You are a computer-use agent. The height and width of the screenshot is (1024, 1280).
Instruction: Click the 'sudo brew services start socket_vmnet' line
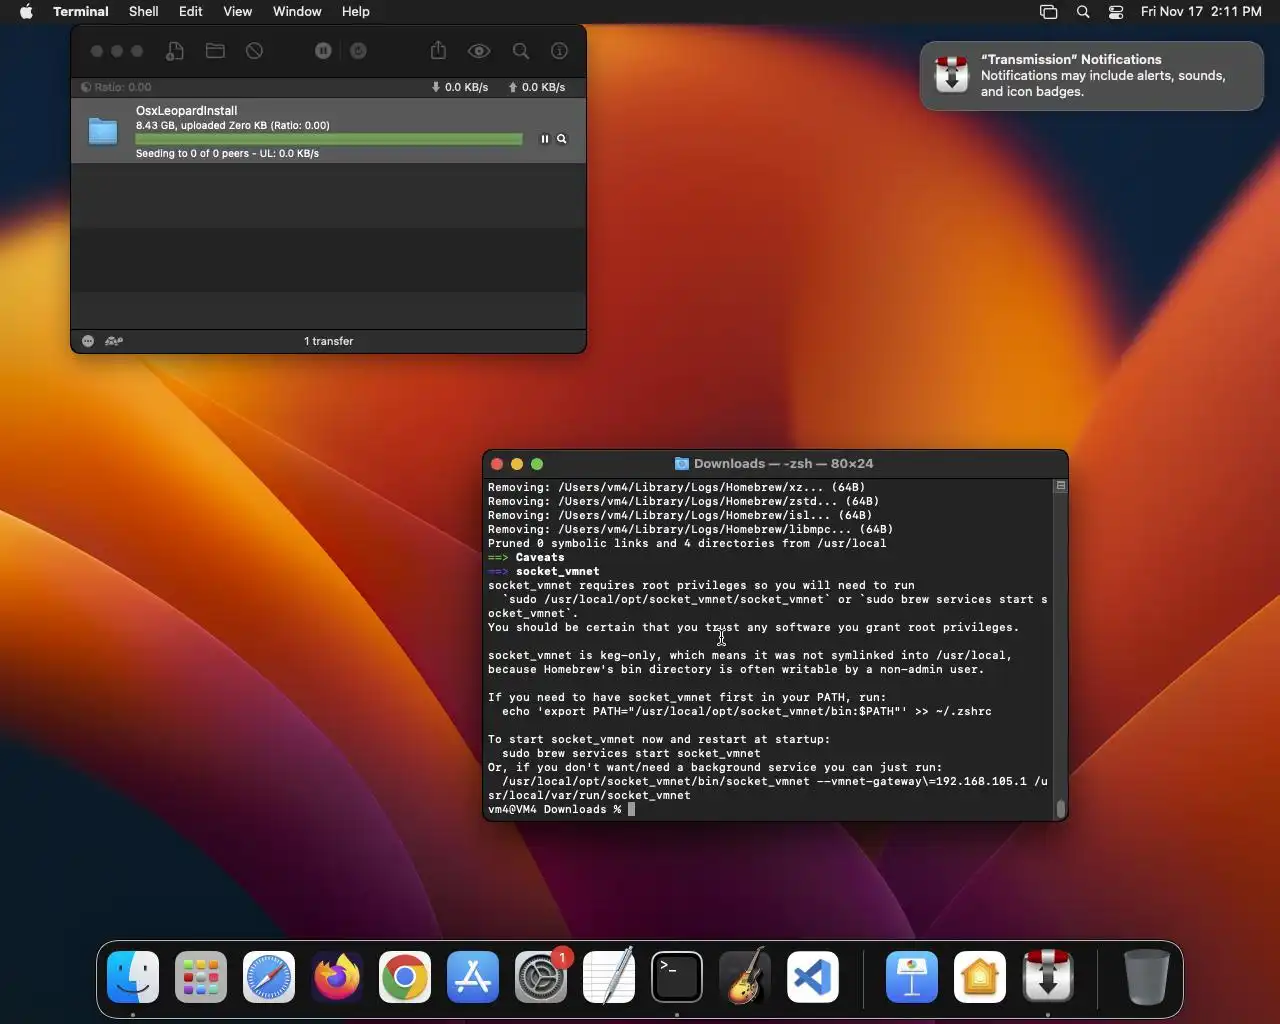click(631, 754)
